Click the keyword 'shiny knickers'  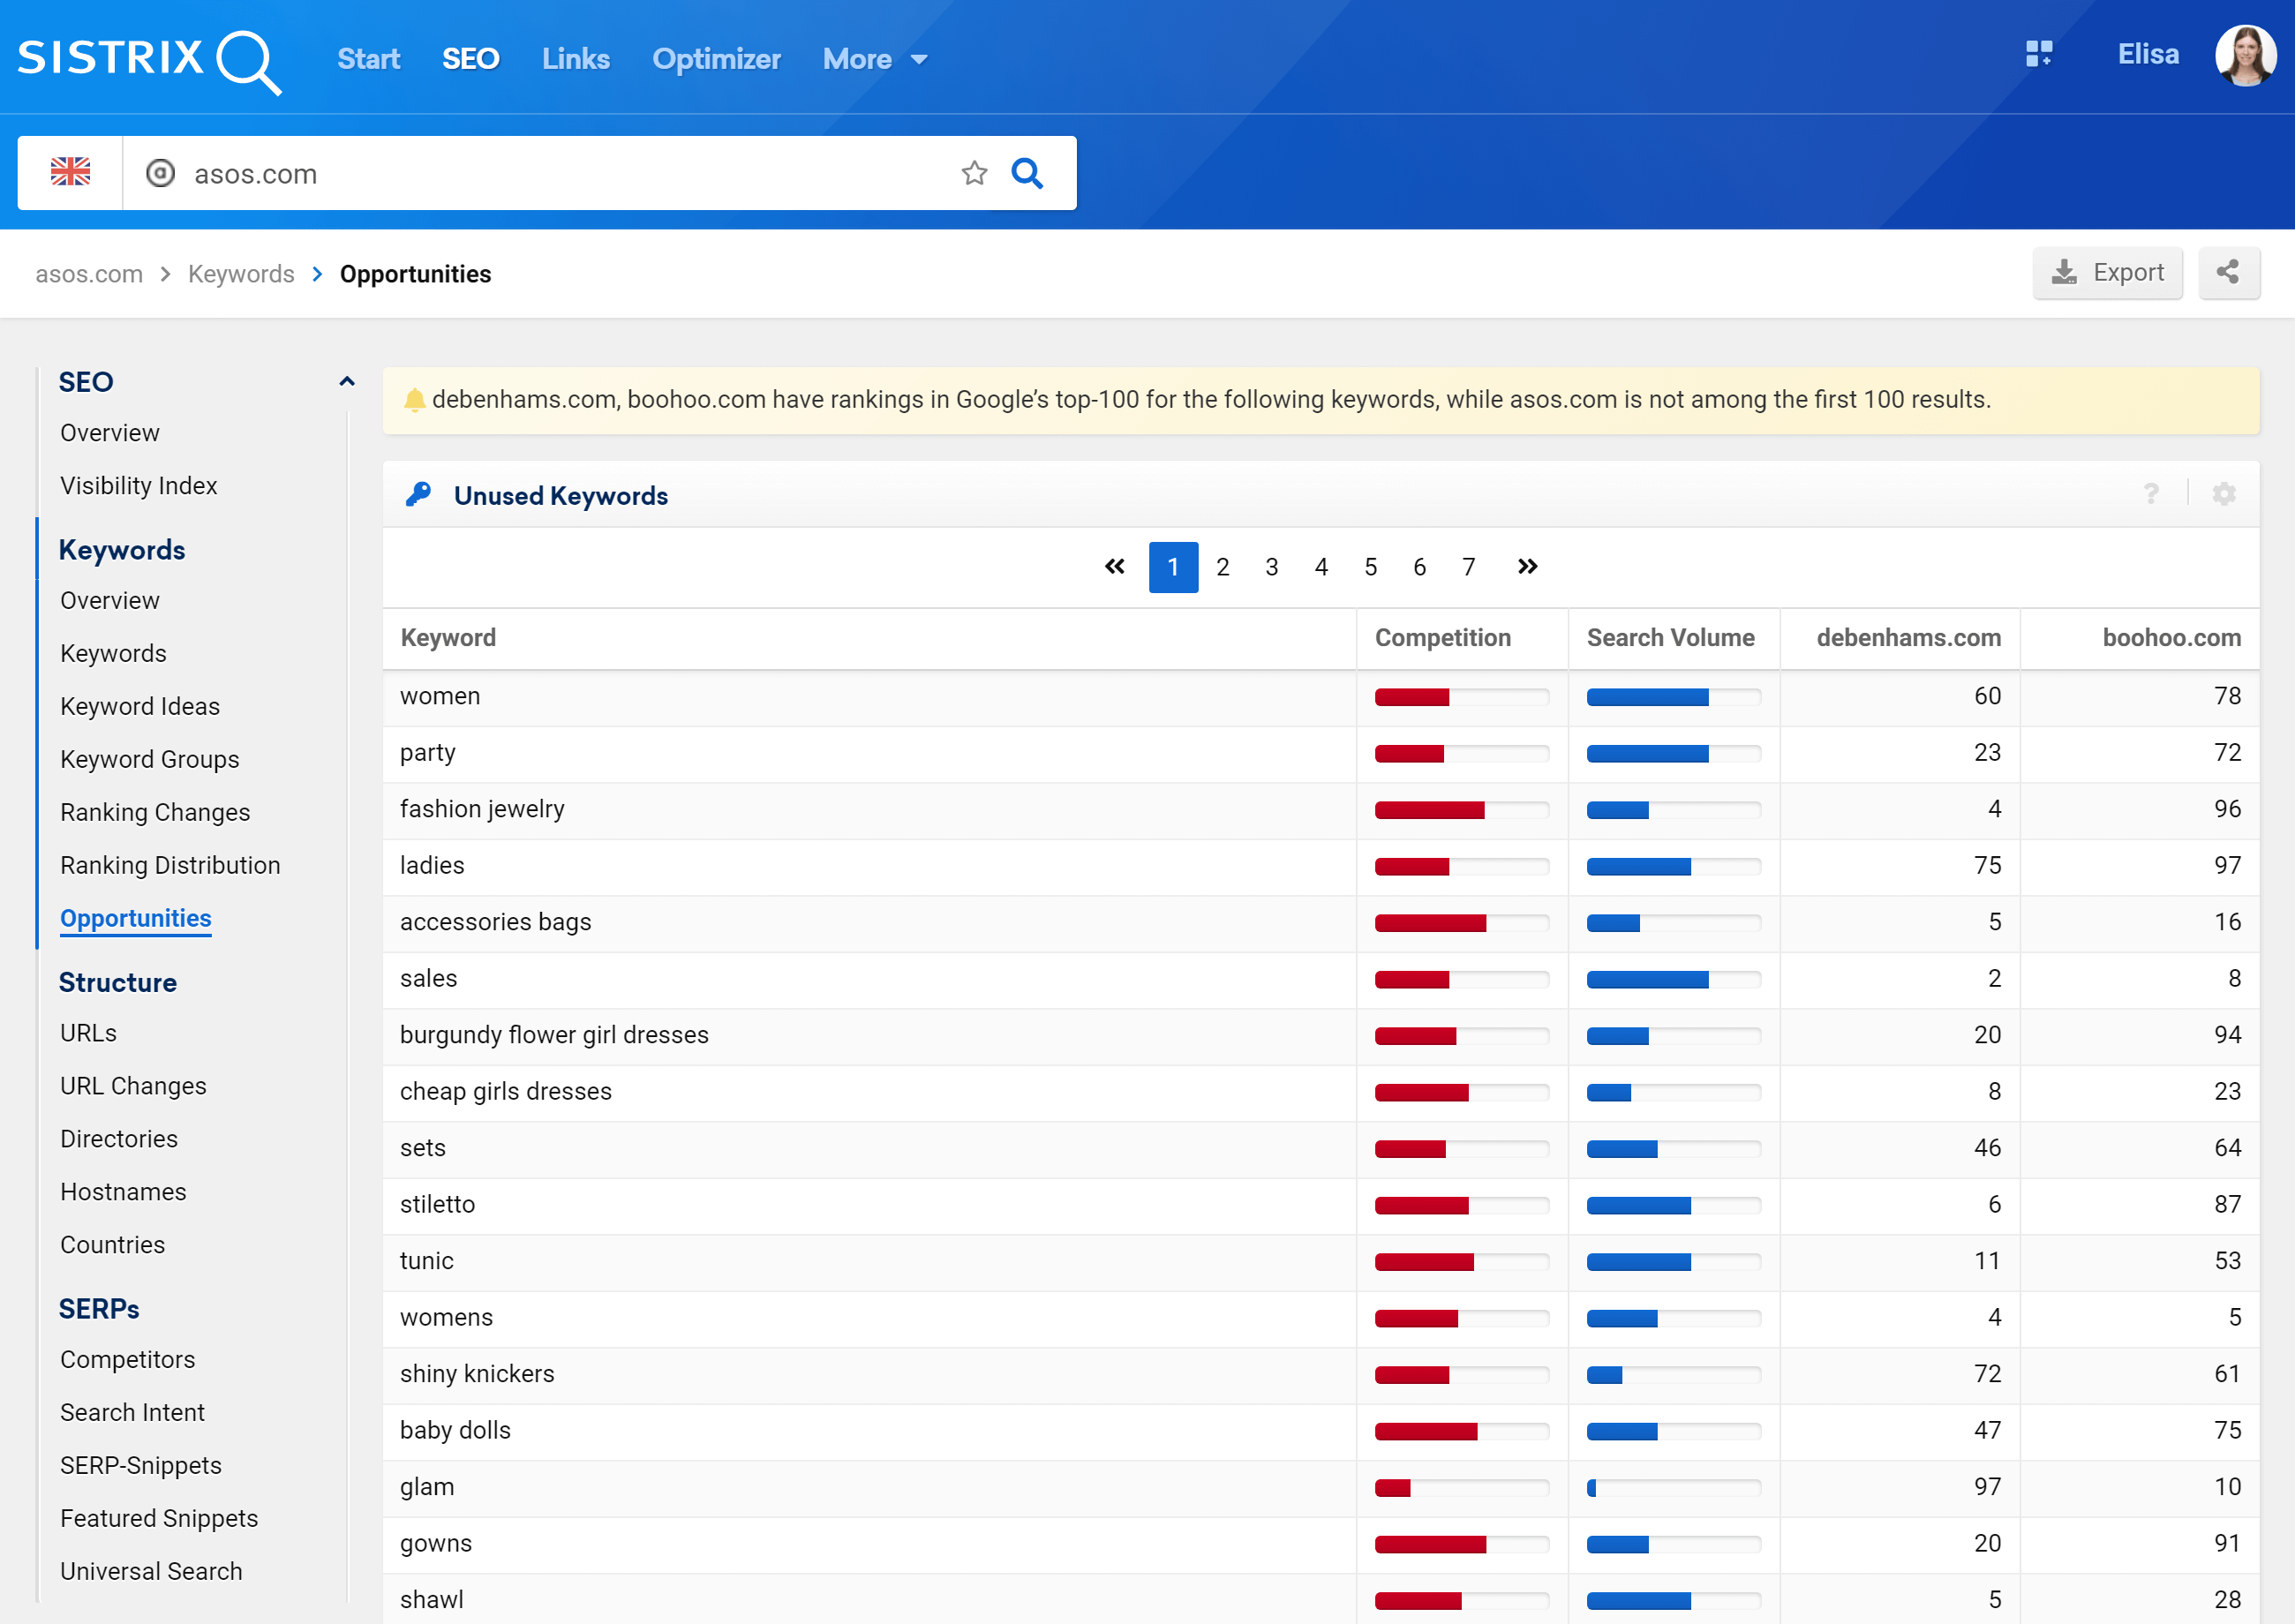[x=477, y=1374]
